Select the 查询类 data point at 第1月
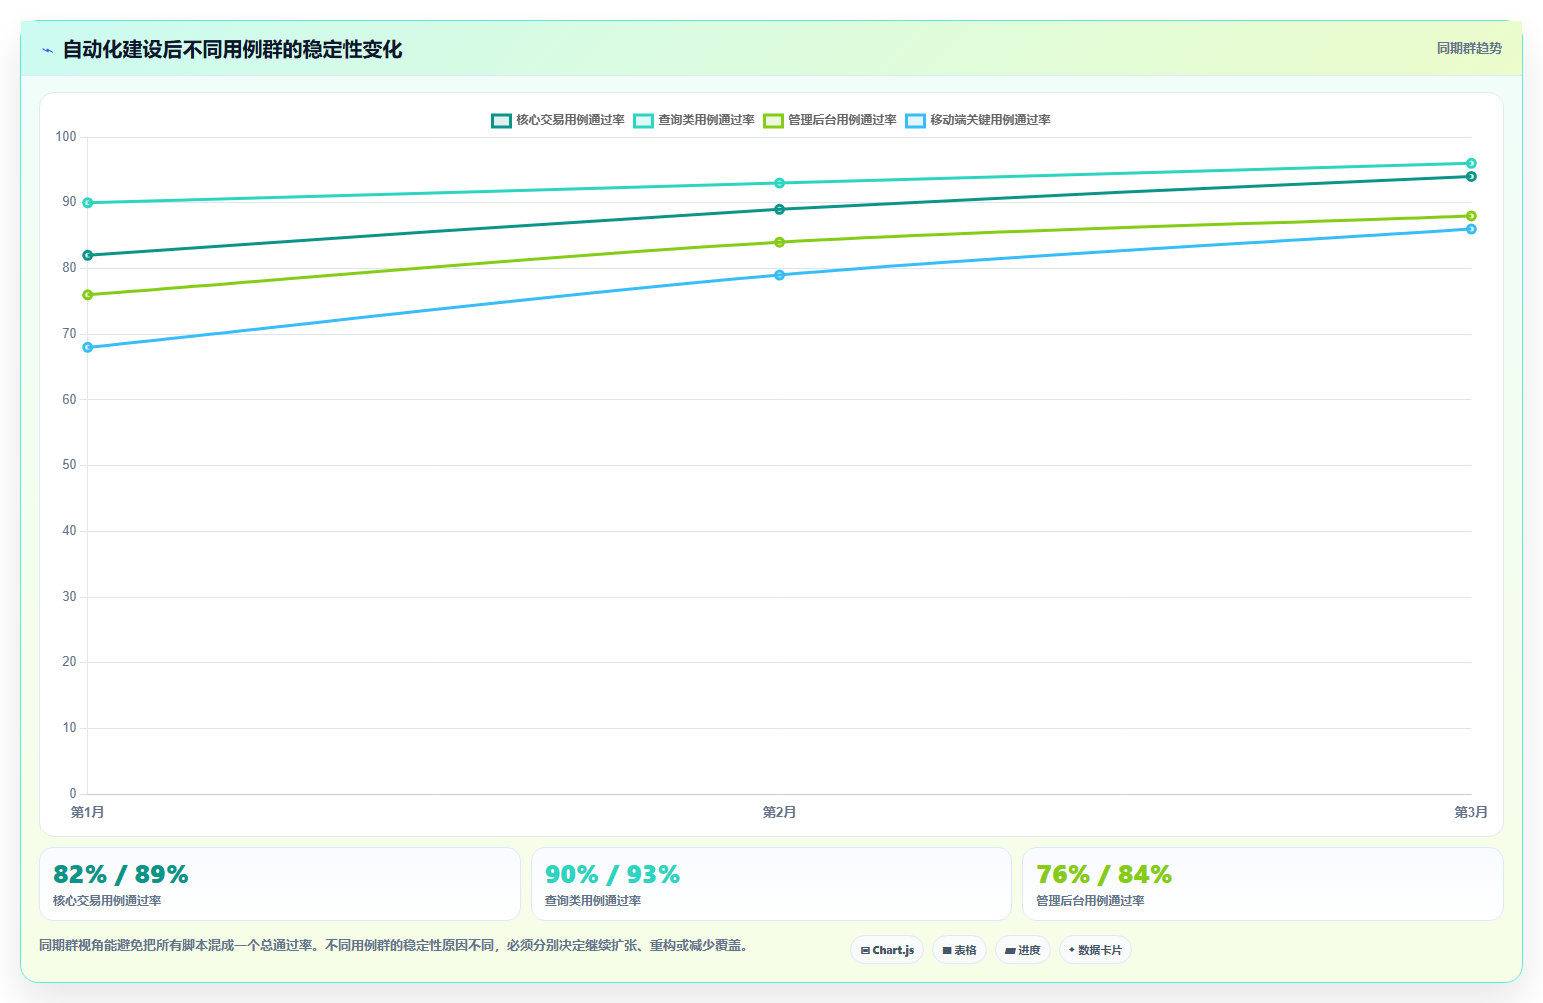Screen dimensions: 1543x1003 (88, 203)
